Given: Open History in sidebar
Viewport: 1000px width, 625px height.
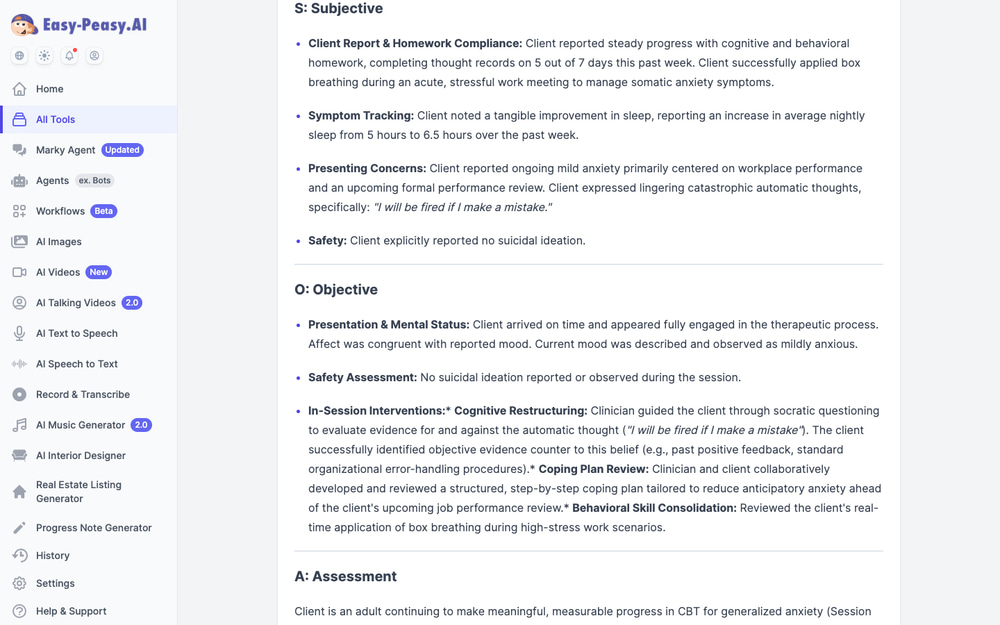Looking at the screenshot, I should point(89,555).
